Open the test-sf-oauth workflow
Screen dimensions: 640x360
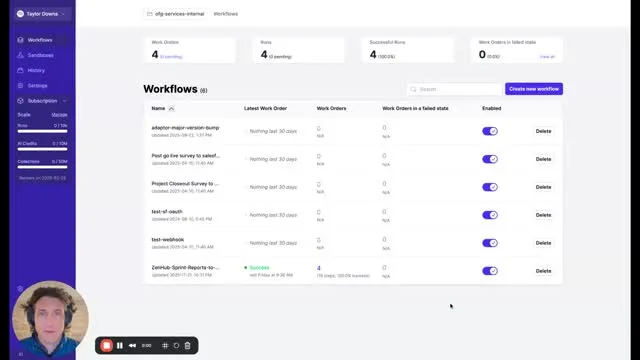(167, 211)
